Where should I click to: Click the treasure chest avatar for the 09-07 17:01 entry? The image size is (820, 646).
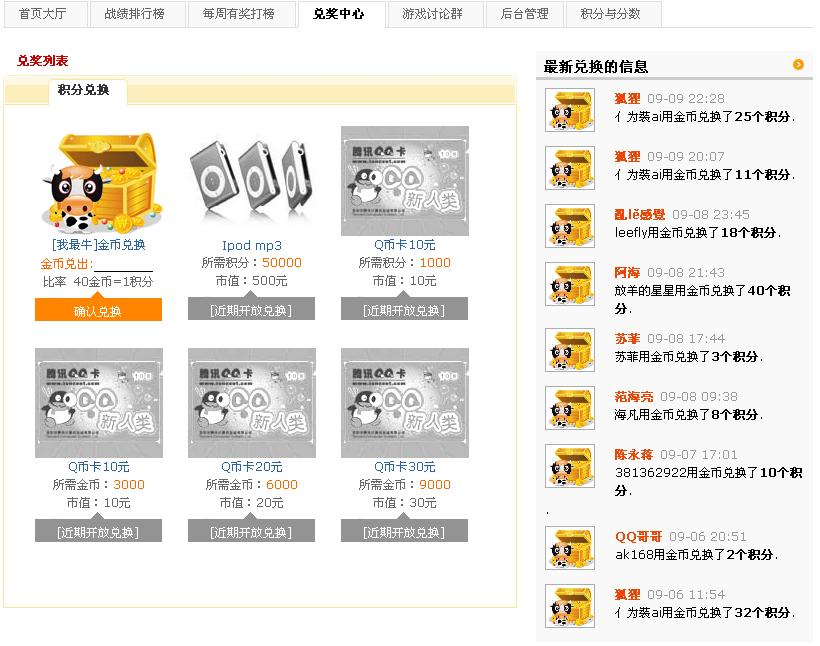click(570, 466)
